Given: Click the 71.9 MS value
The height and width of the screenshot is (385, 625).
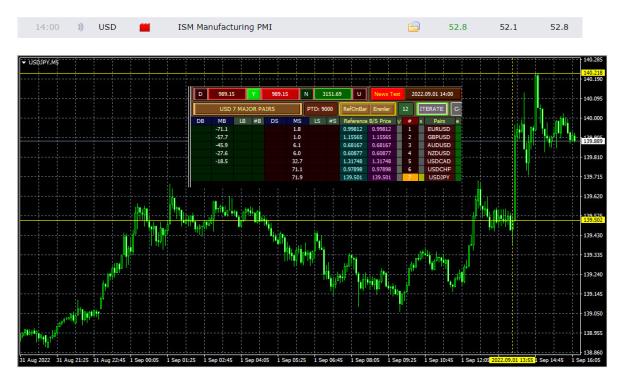Looking at the screenshot, I should [x=297, y=177].
